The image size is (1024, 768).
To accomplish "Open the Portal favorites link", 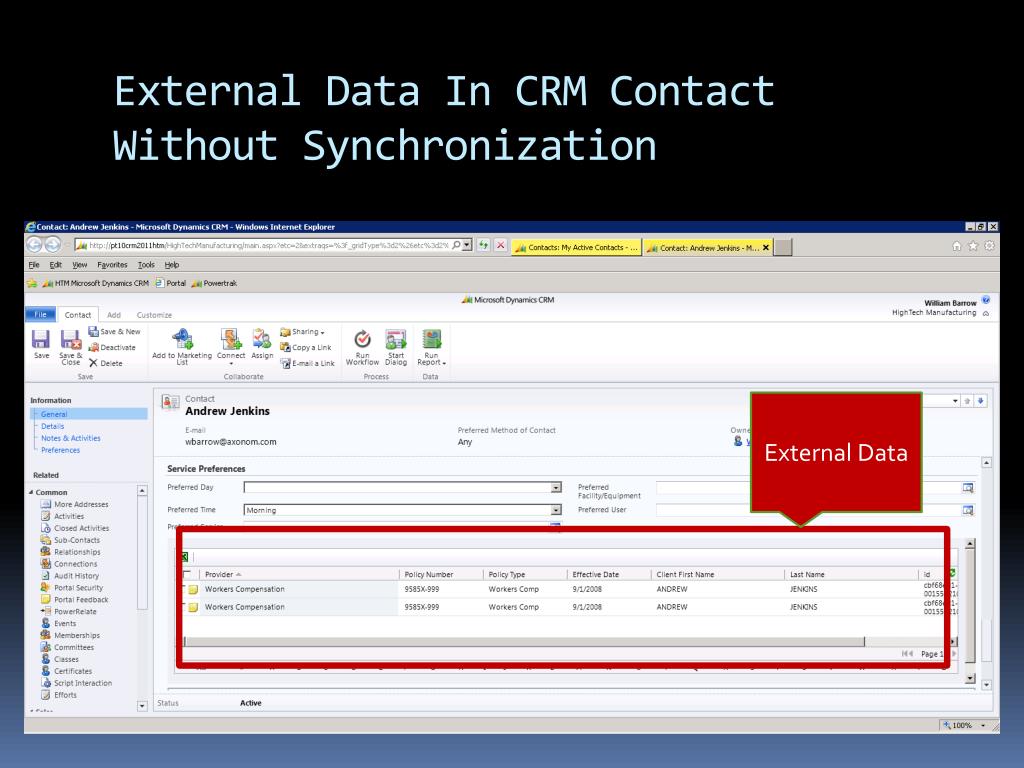I will tap(170, 283).
